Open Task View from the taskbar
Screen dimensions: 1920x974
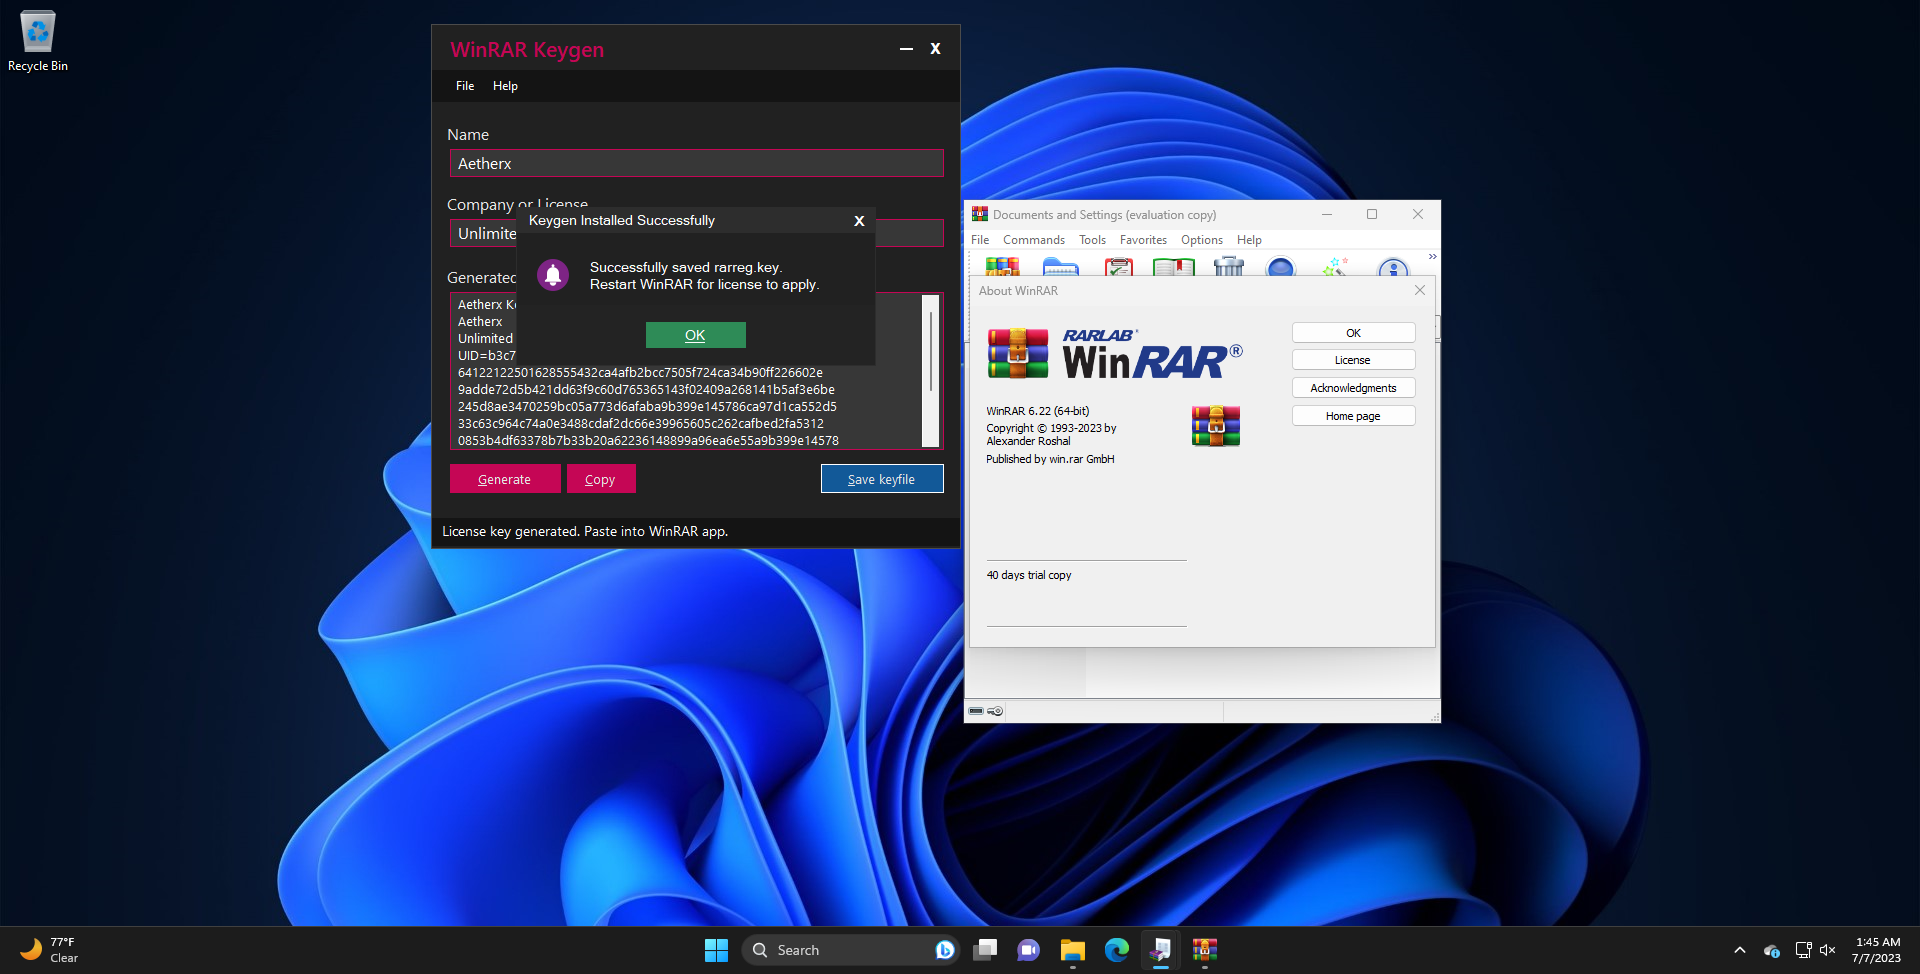pyautogui.click(x=986, y=950)
